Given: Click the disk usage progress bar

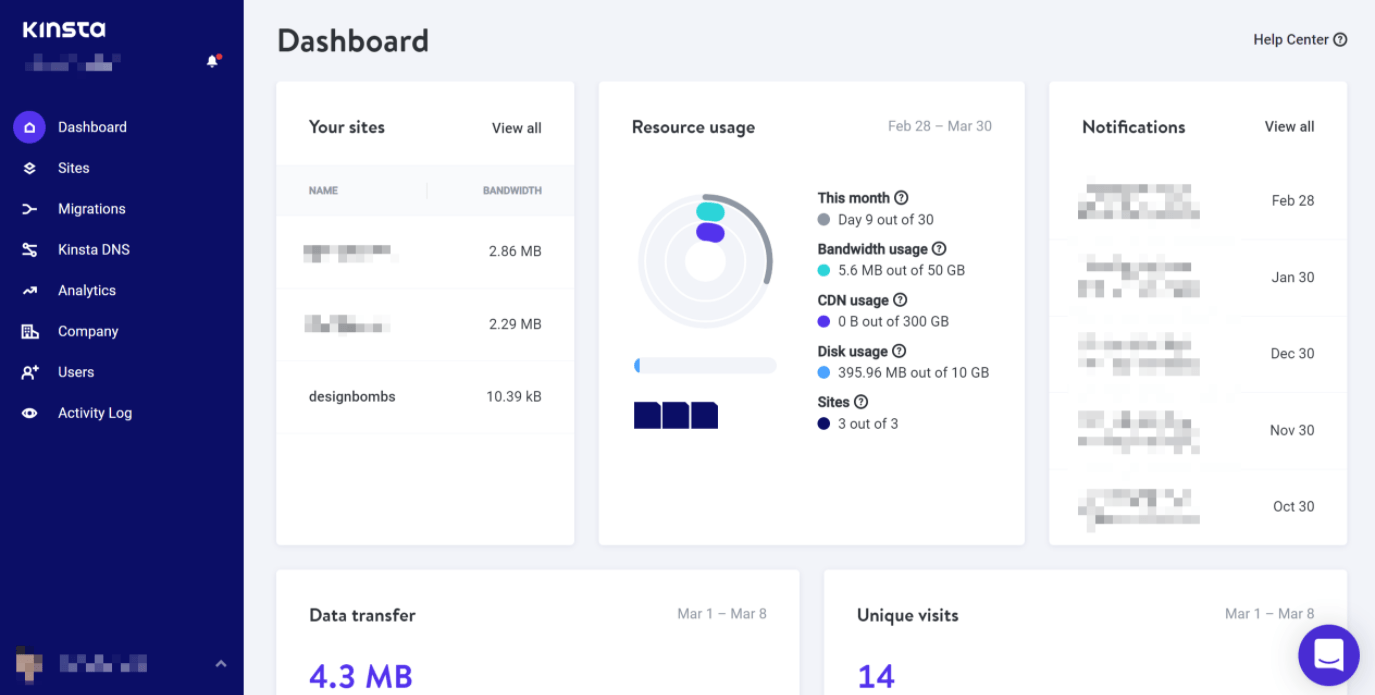Looking at the screenshot, I should tap(705, 366).
